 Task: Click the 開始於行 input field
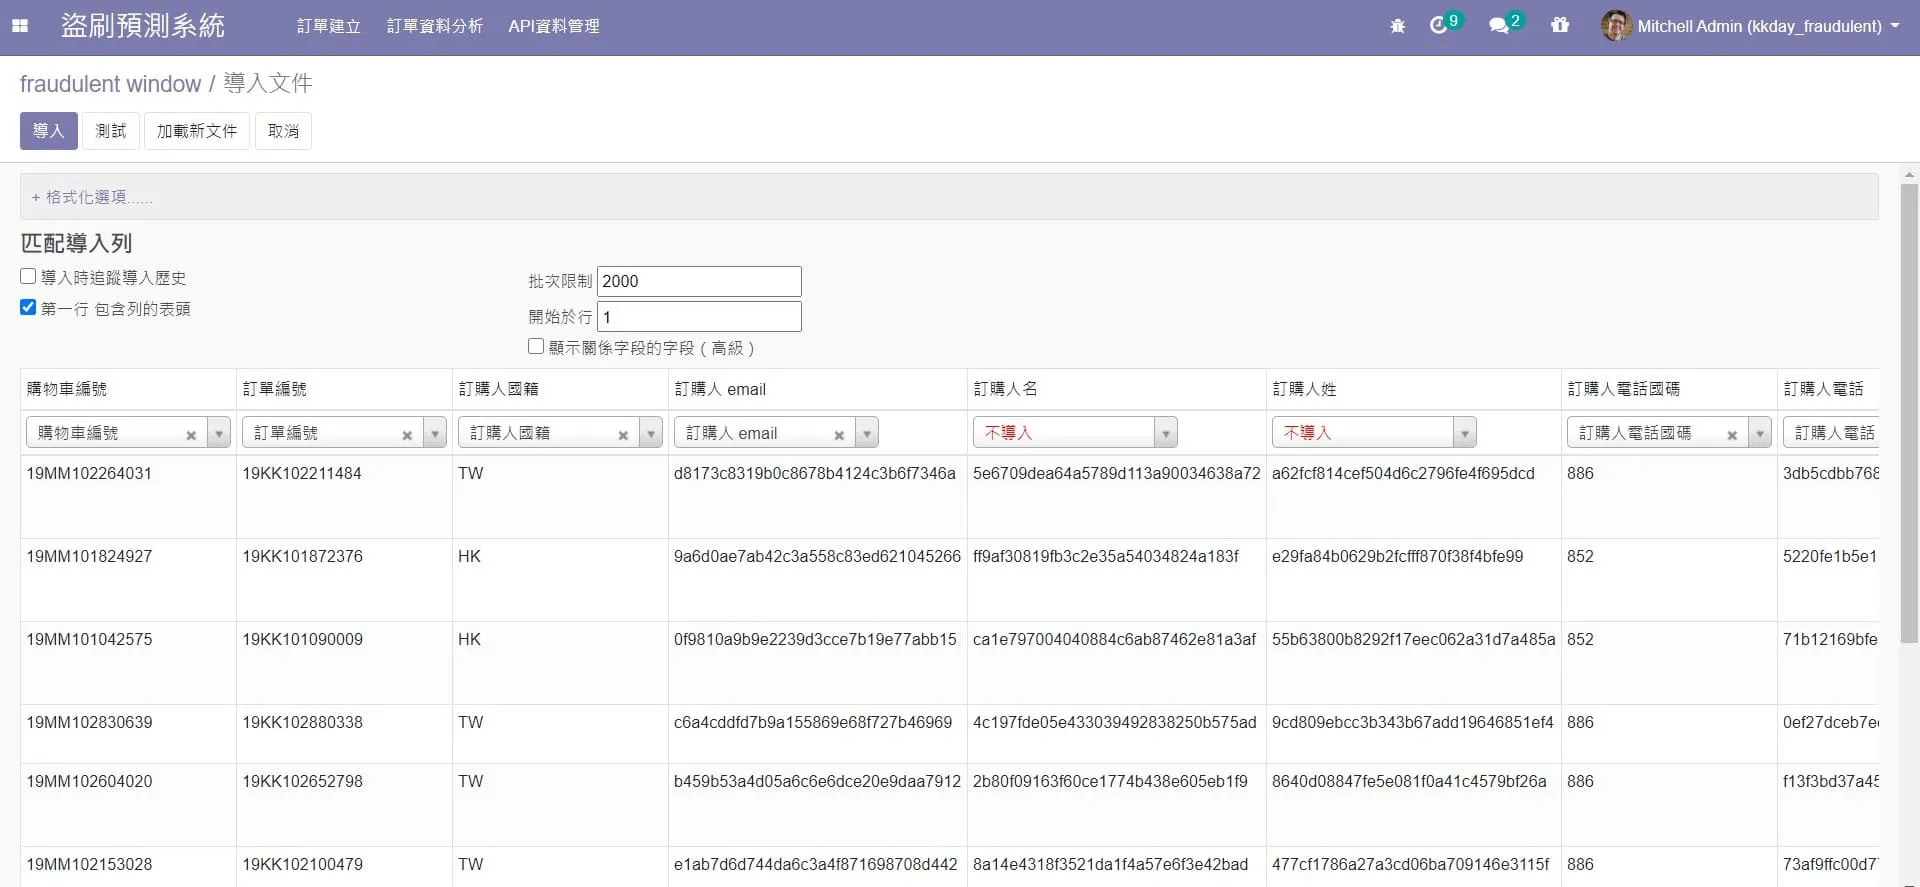tap(699, 317)
